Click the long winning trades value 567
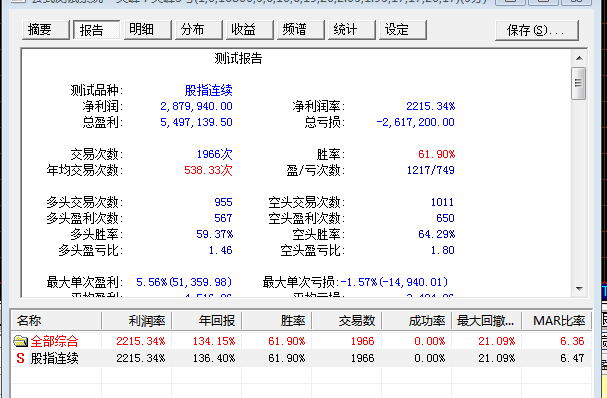This screenshot has height=398, width=607. pyautogui.click(x=223, y=218)
